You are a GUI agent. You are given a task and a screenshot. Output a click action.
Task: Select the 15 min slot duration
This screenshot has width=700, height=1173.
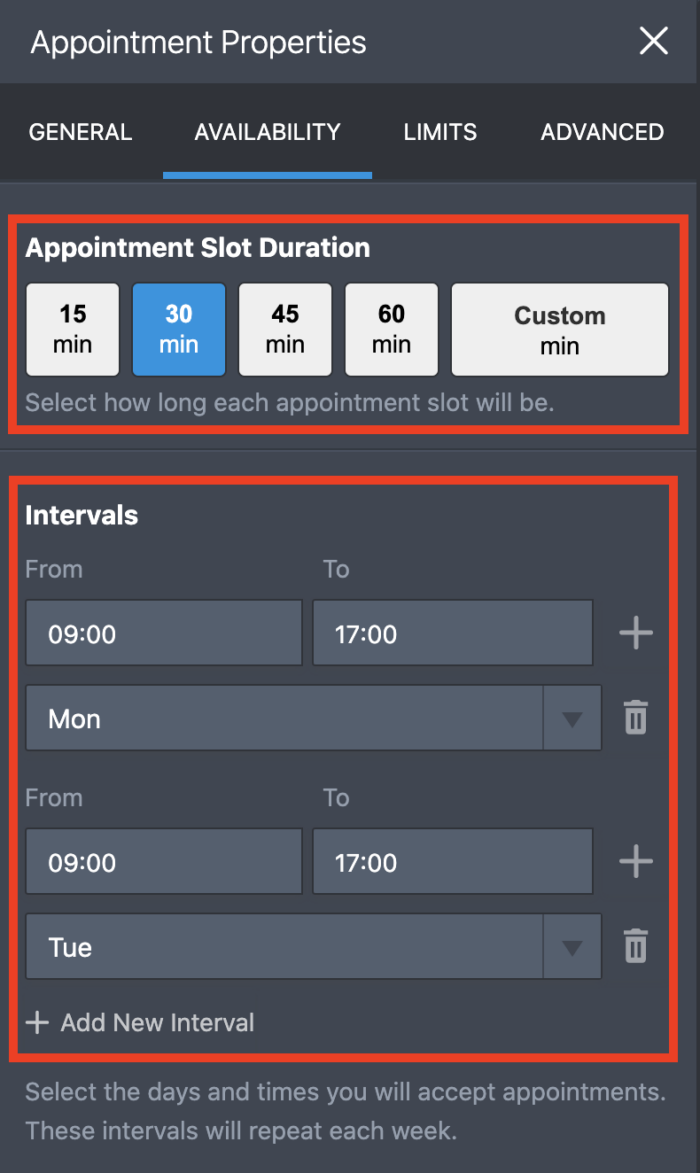(72, 329)
